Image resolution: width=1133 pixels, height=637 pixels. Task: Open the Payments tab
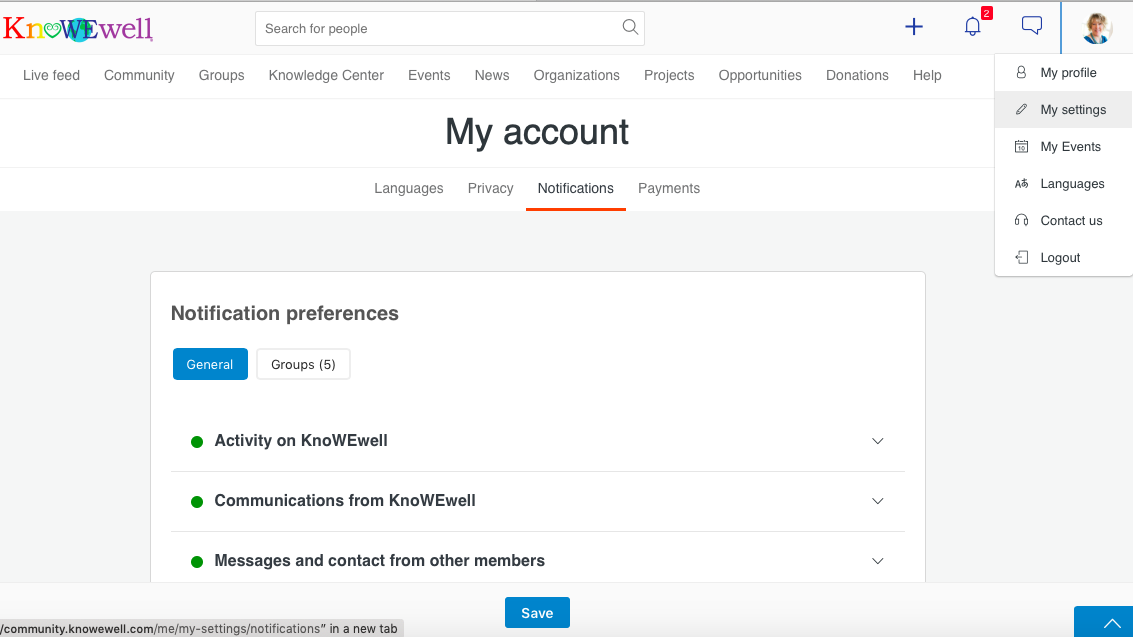(669, 188)
